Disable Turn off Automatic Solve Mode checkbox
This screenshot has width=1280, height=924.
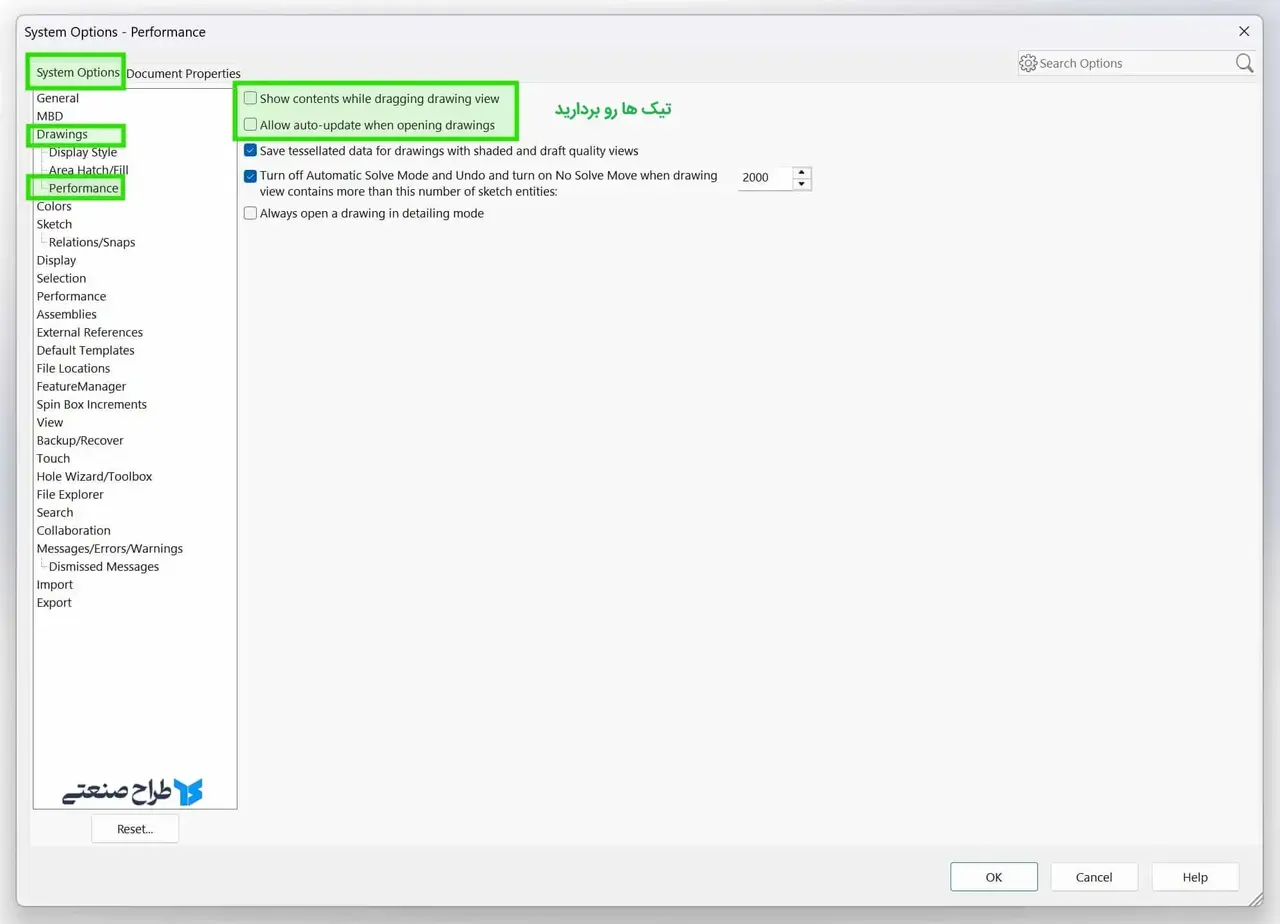(251, 176)
